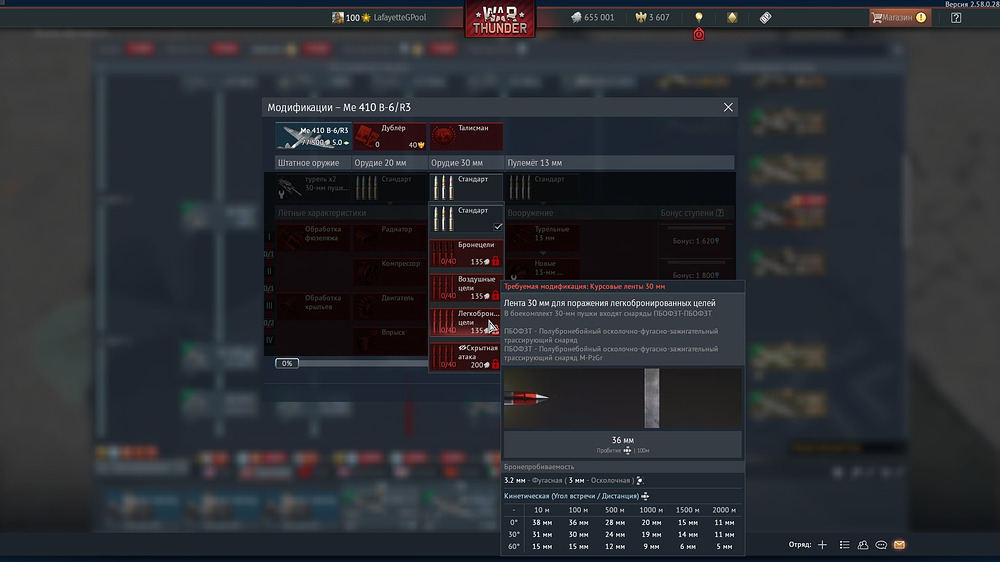Viewport: 1000px width, 562px height.
Task: Click the Бонус: 1 800 tier bonus
Action: 696,275
